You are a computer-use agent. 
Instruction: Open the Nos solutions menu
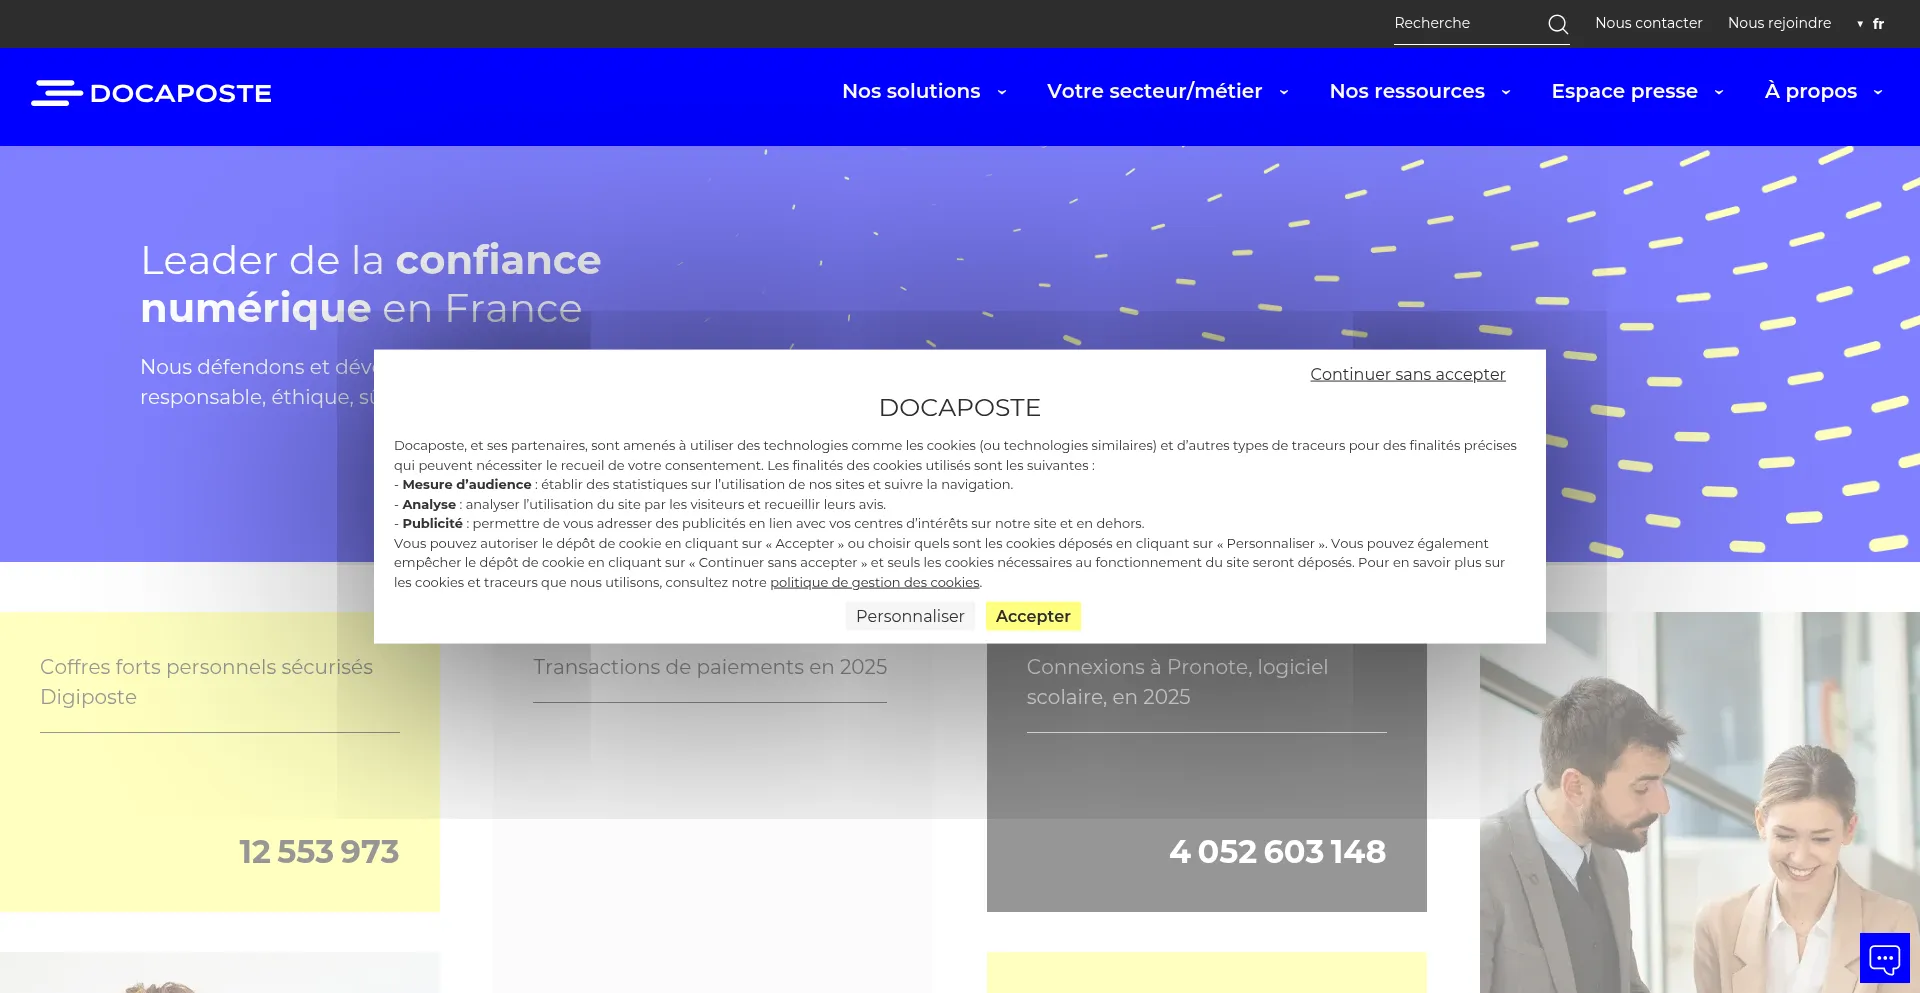point(910,91)
